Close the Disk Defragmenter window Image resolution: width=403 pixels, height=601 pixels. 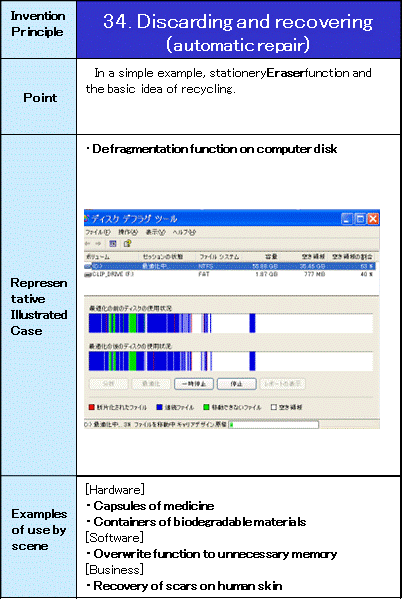click(373, 219)
